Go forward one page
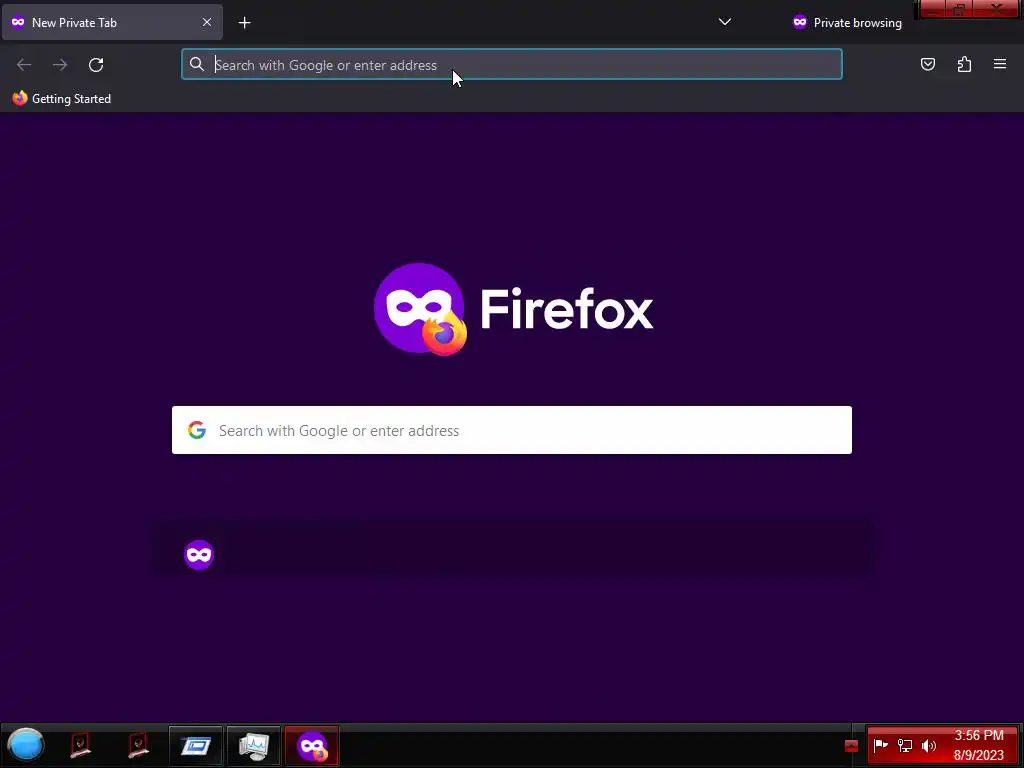The height and width of the screenshot is (768, 1024). click(60, 65)
